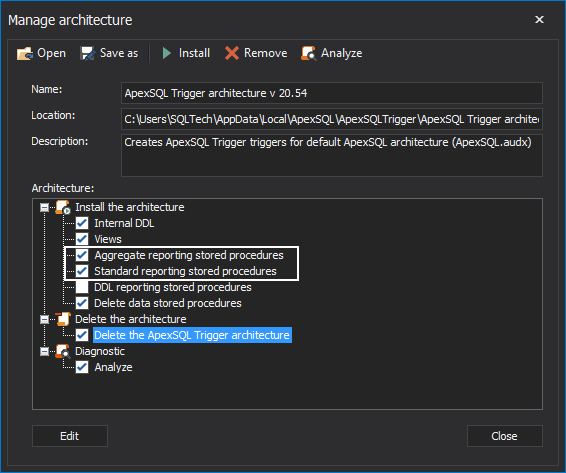566x473 pixels.
Task: Click inside the Name input field
Action: coord(332,93)
